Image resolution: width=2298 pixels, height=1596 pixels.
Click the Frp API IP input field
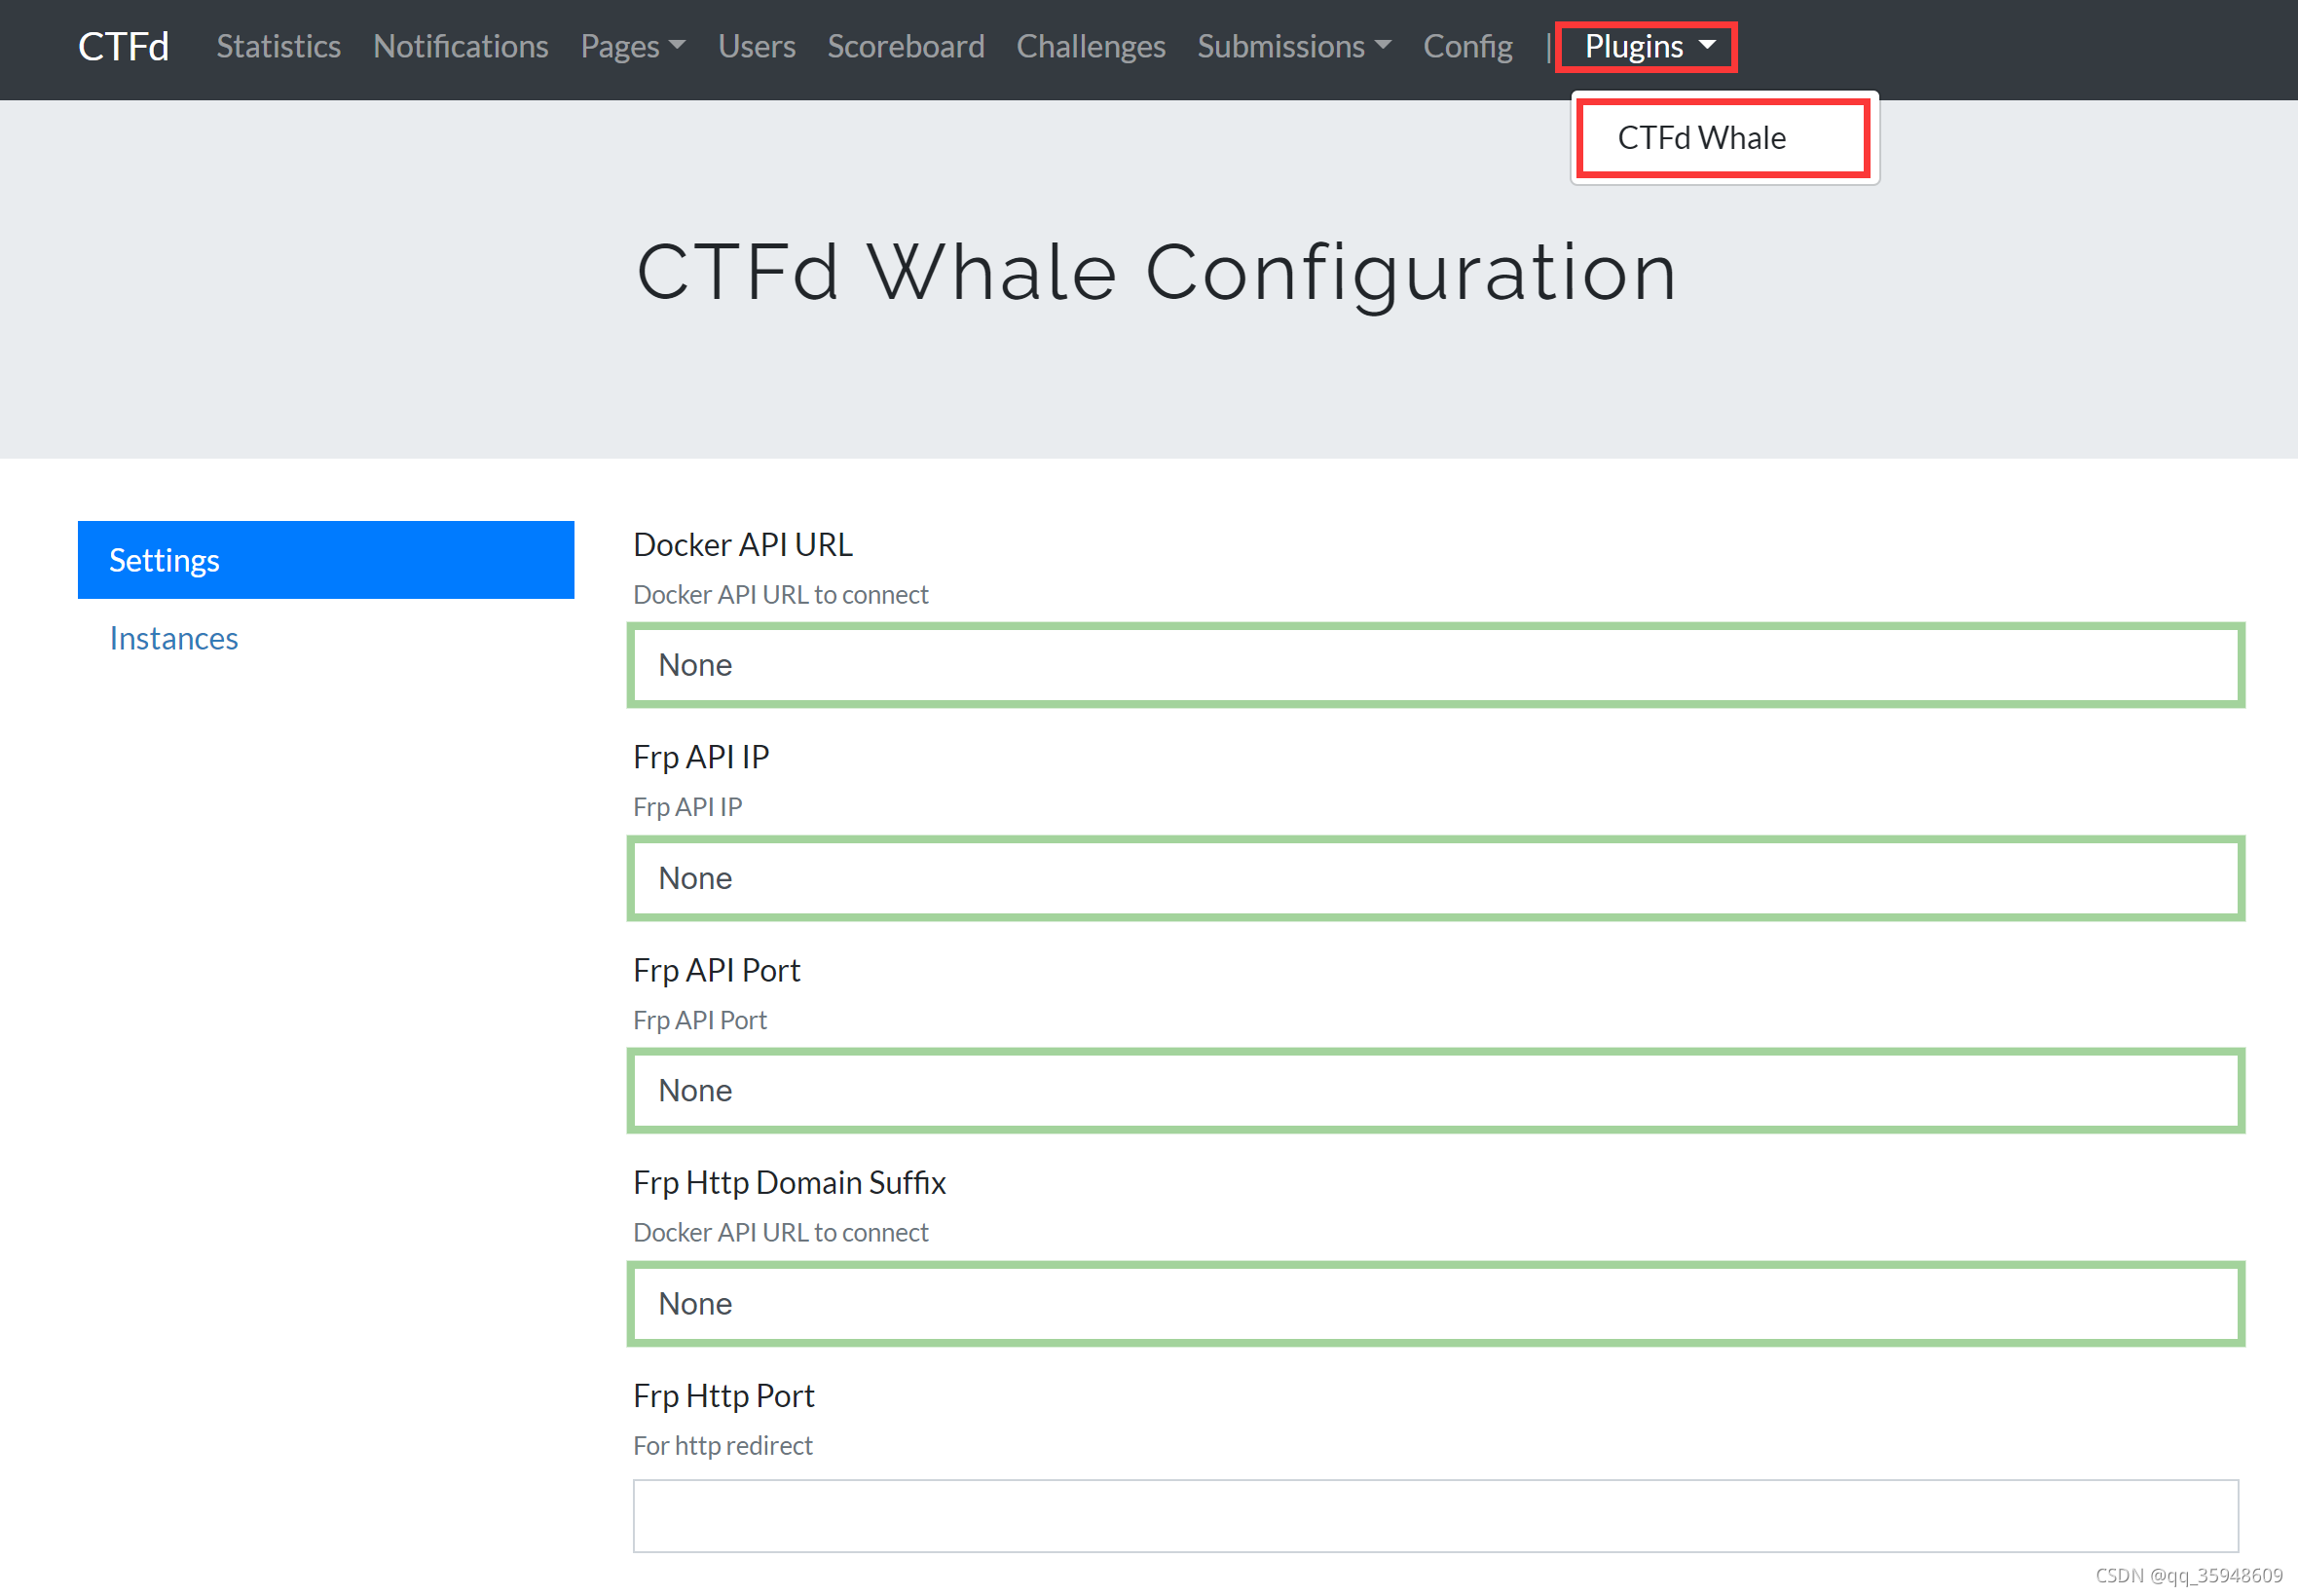click(x=1435, y=878)
